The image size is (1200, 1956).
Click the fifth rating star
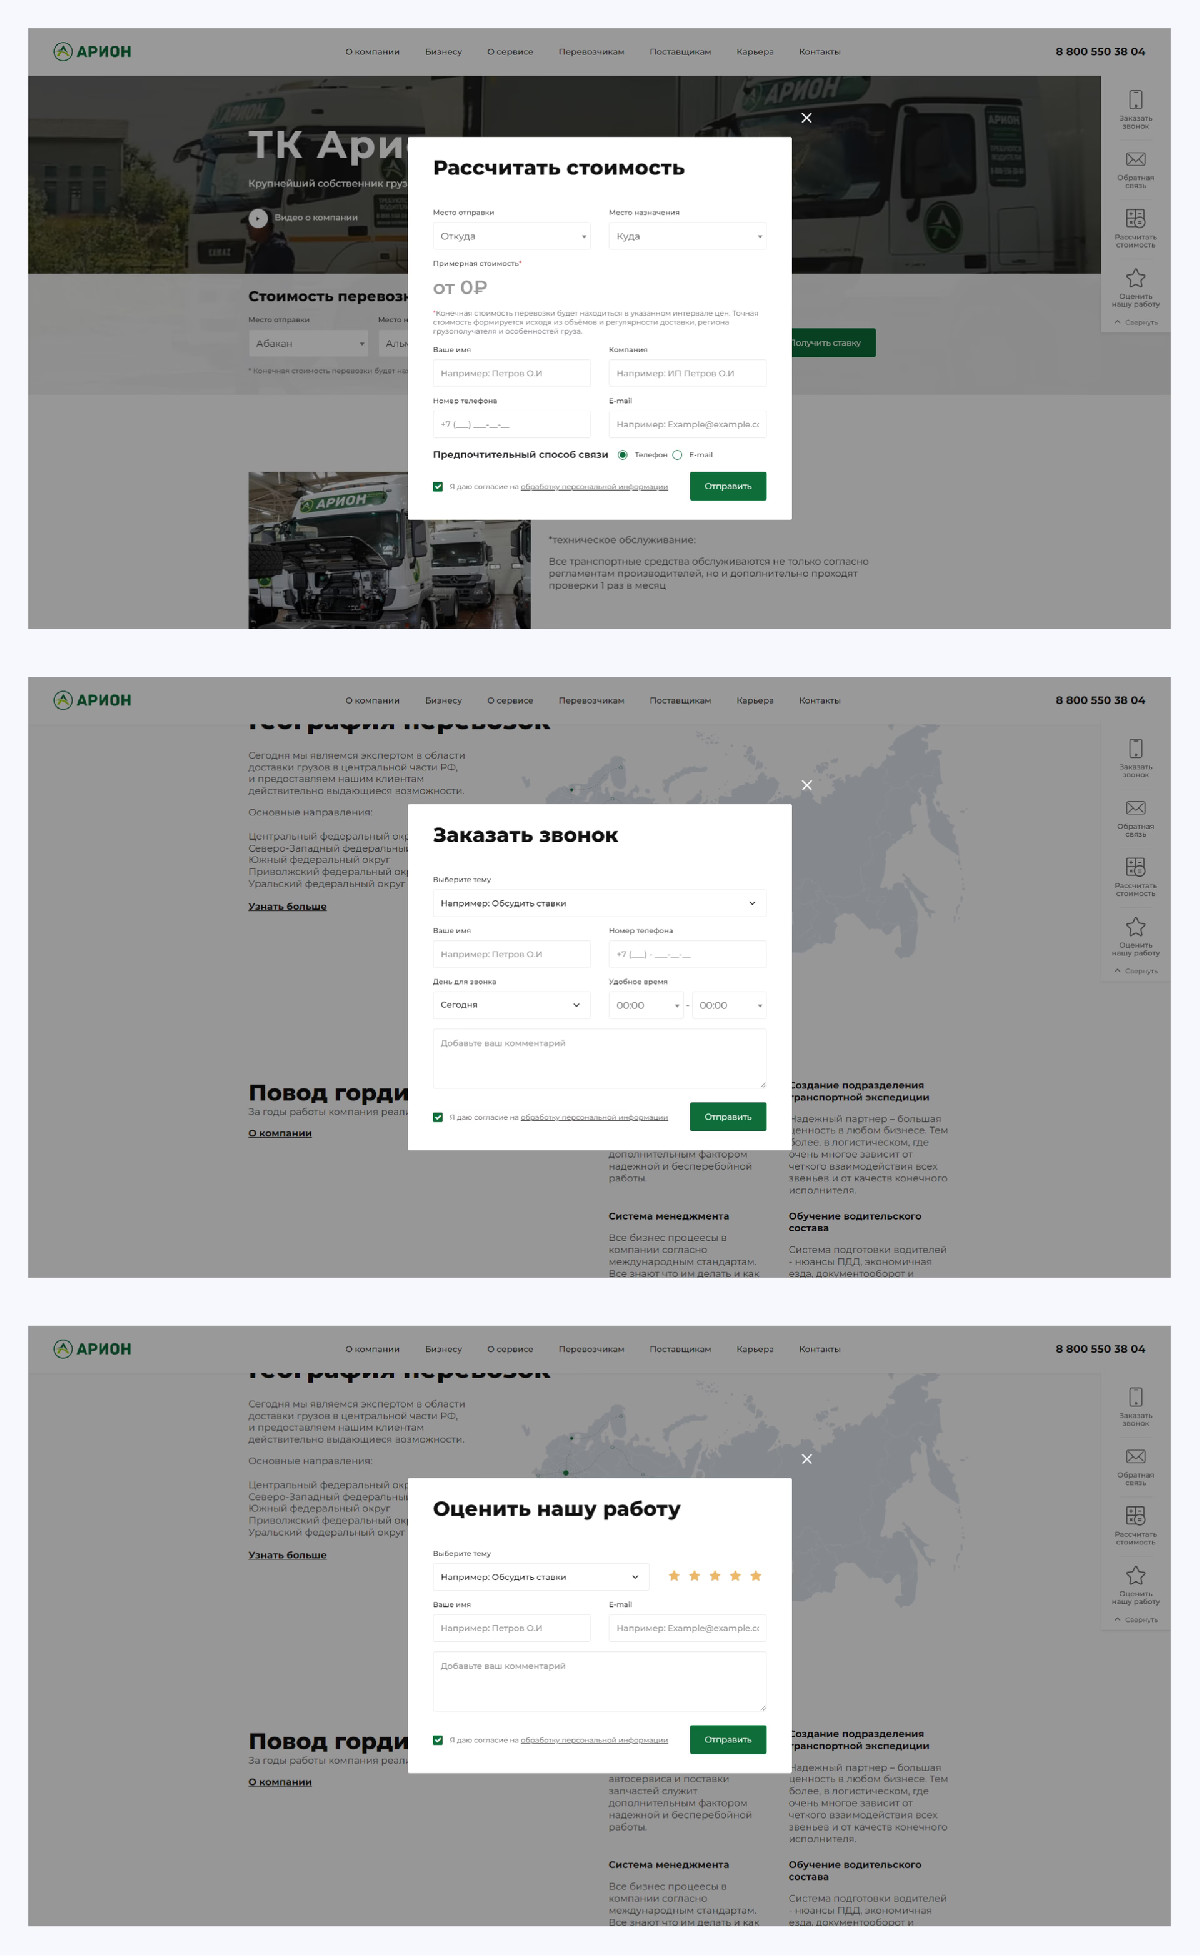(756, 1576)
